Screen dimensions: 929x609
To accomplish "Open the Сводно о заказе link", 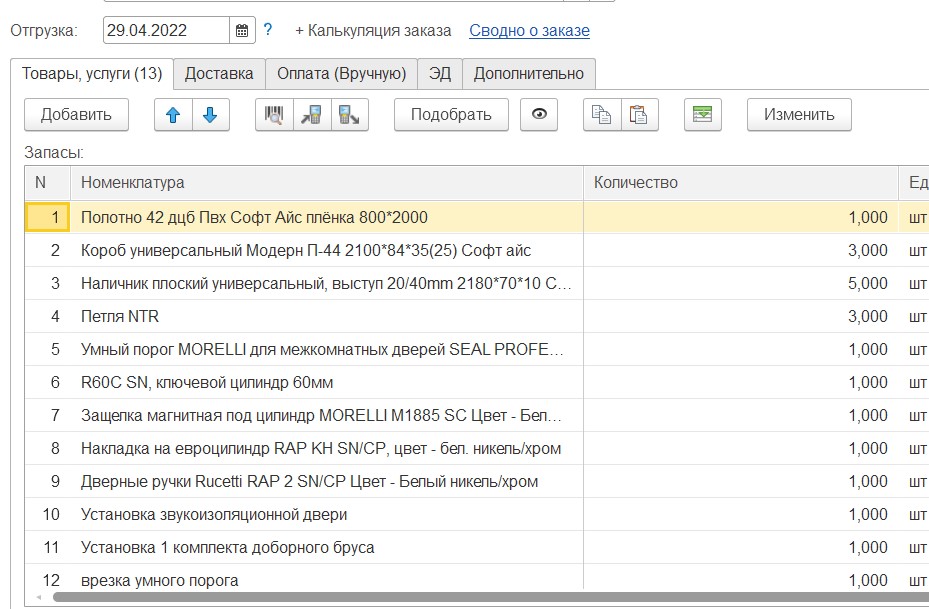I will tap(529, 31).
